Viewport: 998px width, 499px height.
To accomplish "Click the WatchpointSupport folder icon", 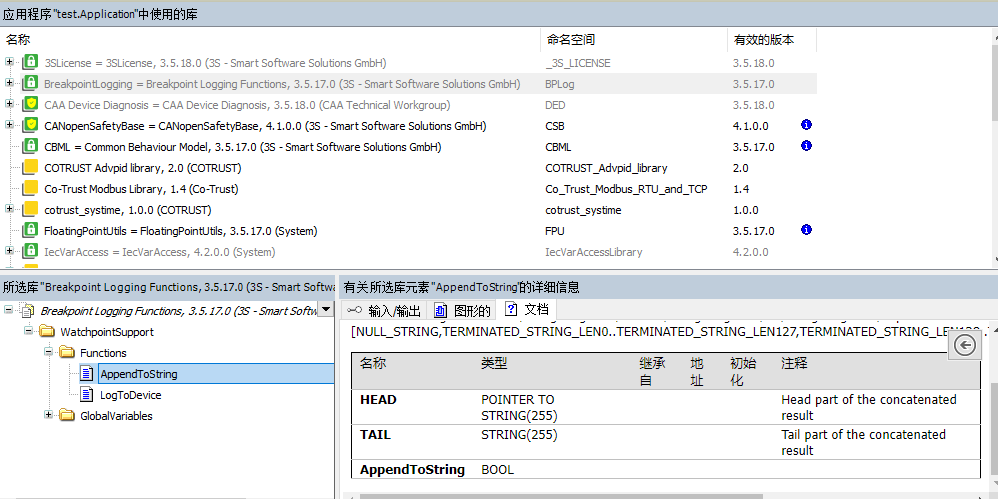I will 47,332.
